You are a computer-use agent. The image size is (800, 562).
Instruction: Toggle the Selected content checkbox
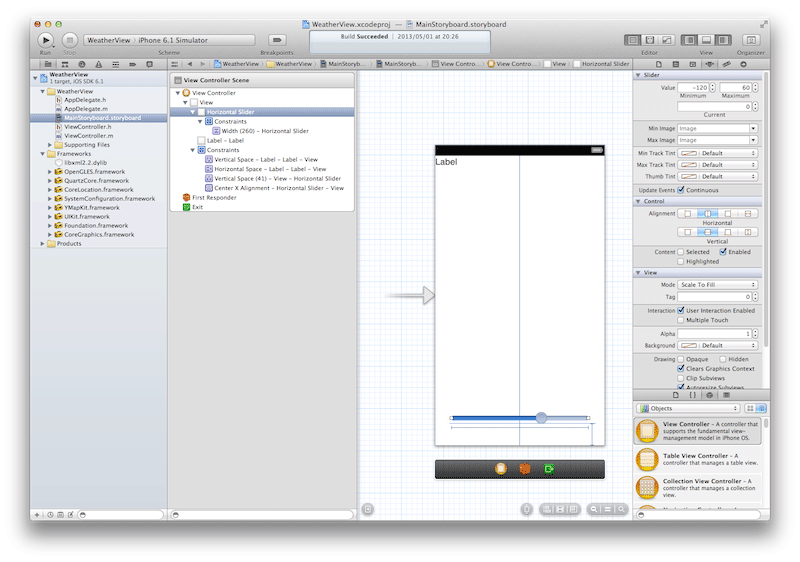[681, 252]
